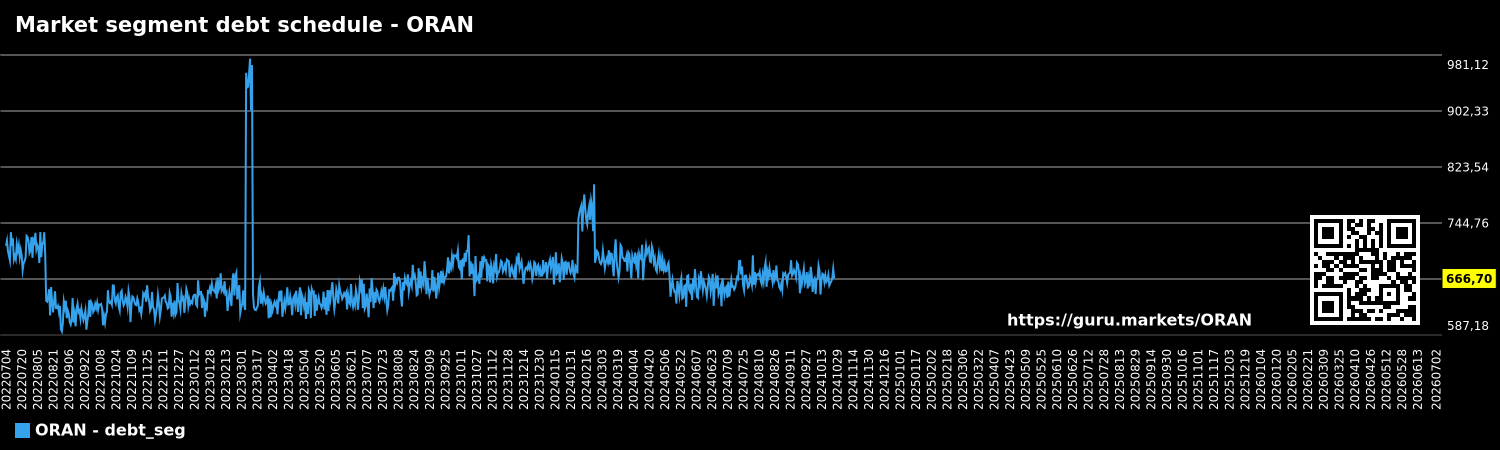
Task: Click the 20230301 date label on the x-axis
Action: (242, 378)
